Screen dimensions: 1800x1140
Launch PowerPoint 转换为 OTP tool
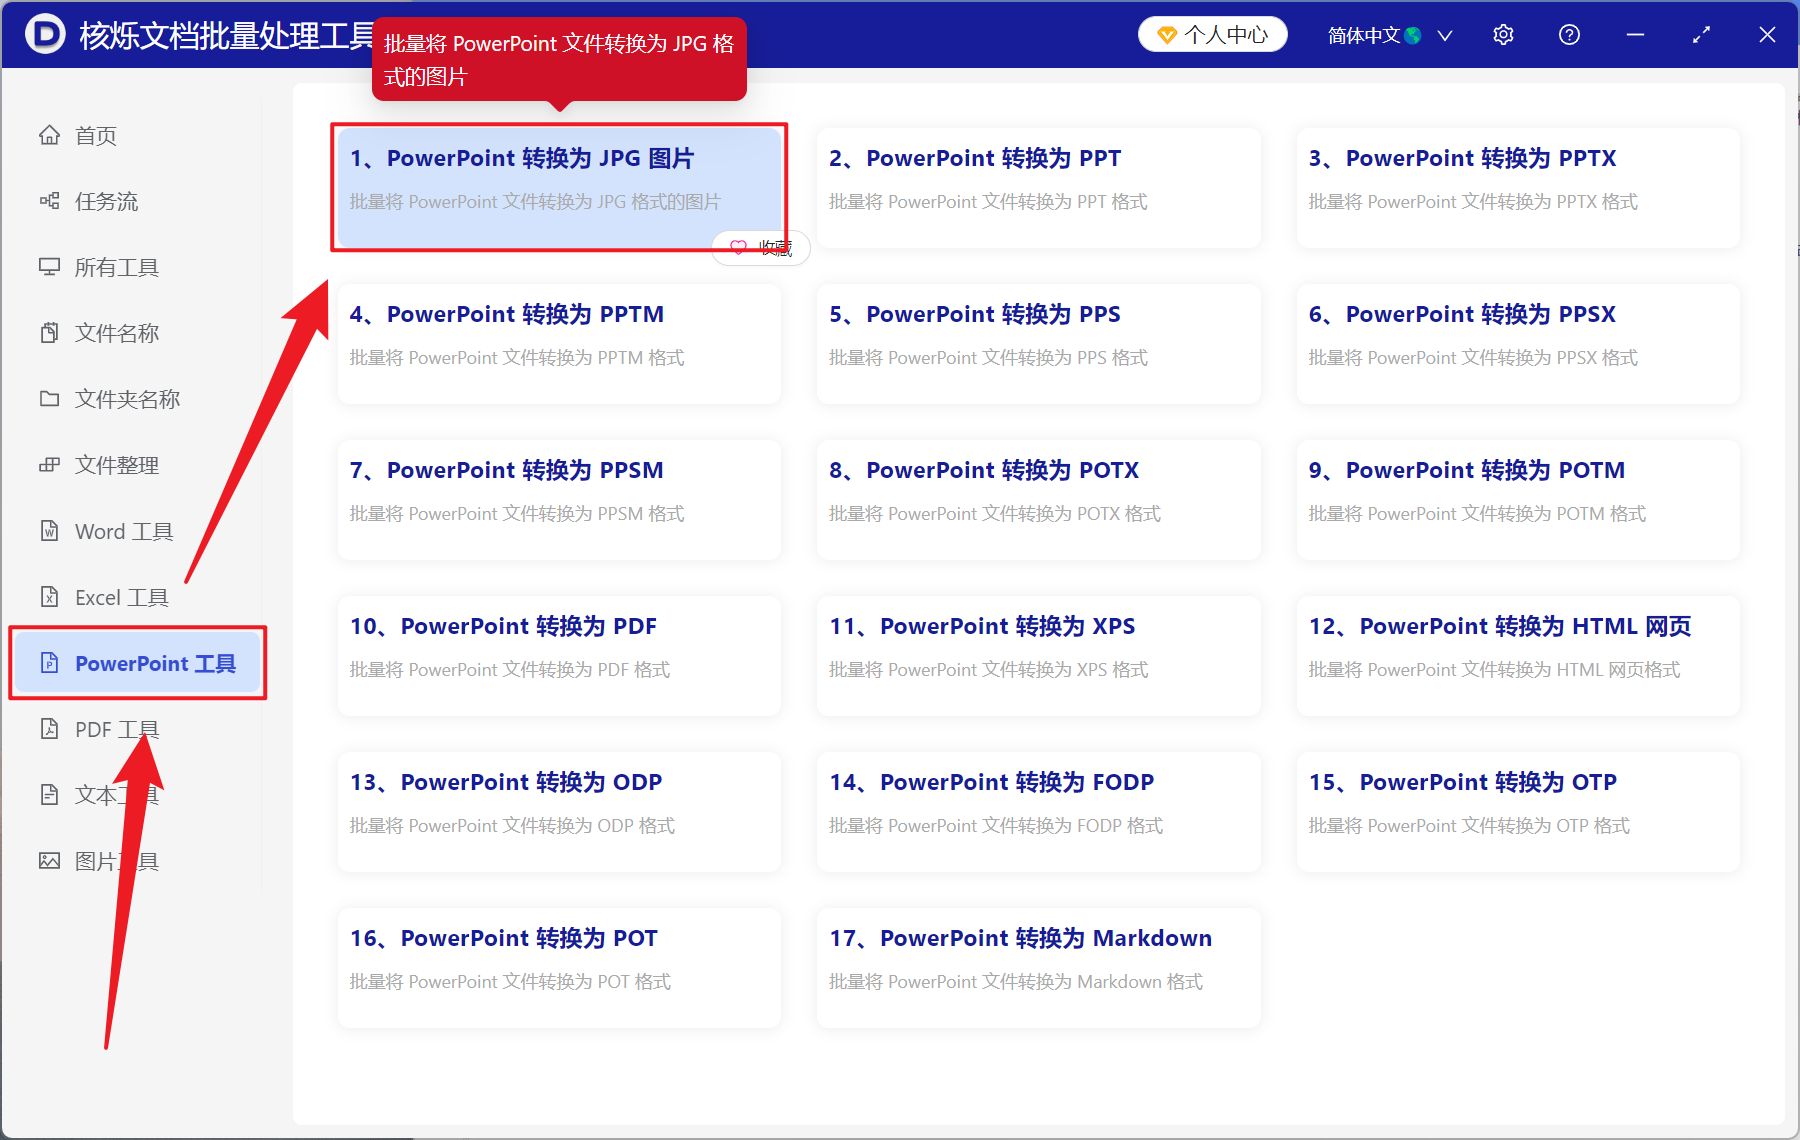coord(1518,811)
